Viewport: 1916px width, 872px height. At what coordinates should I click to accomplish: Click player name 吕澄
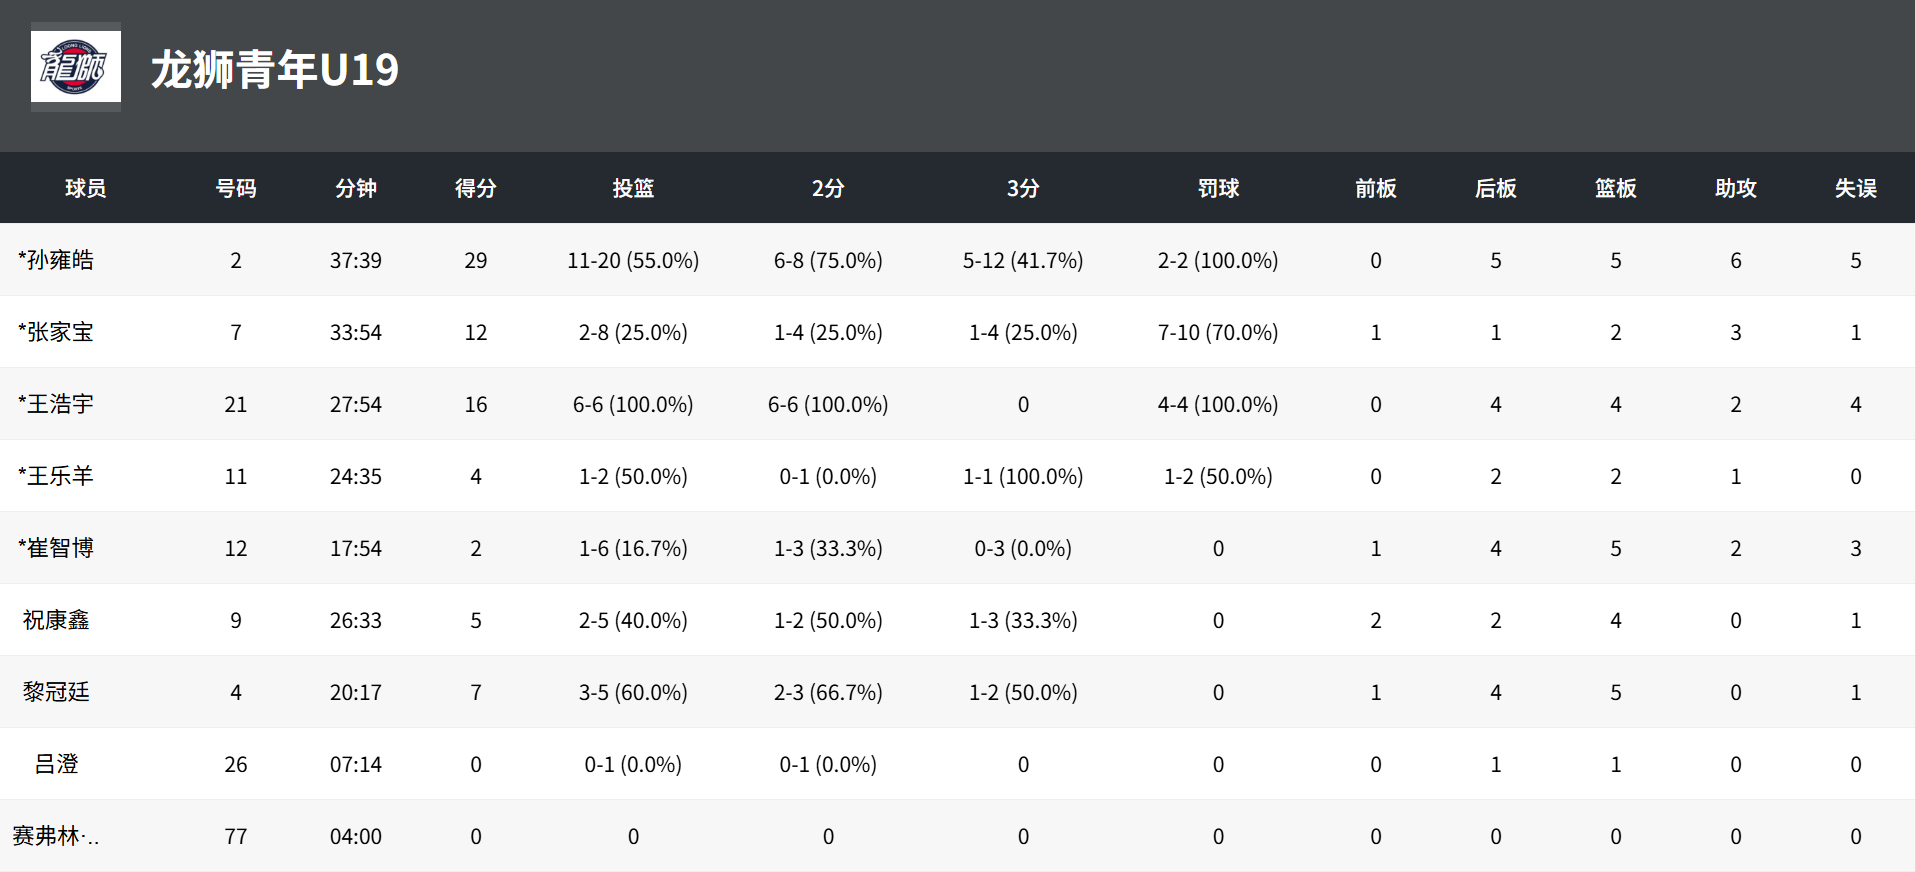(x=56, y=764)
